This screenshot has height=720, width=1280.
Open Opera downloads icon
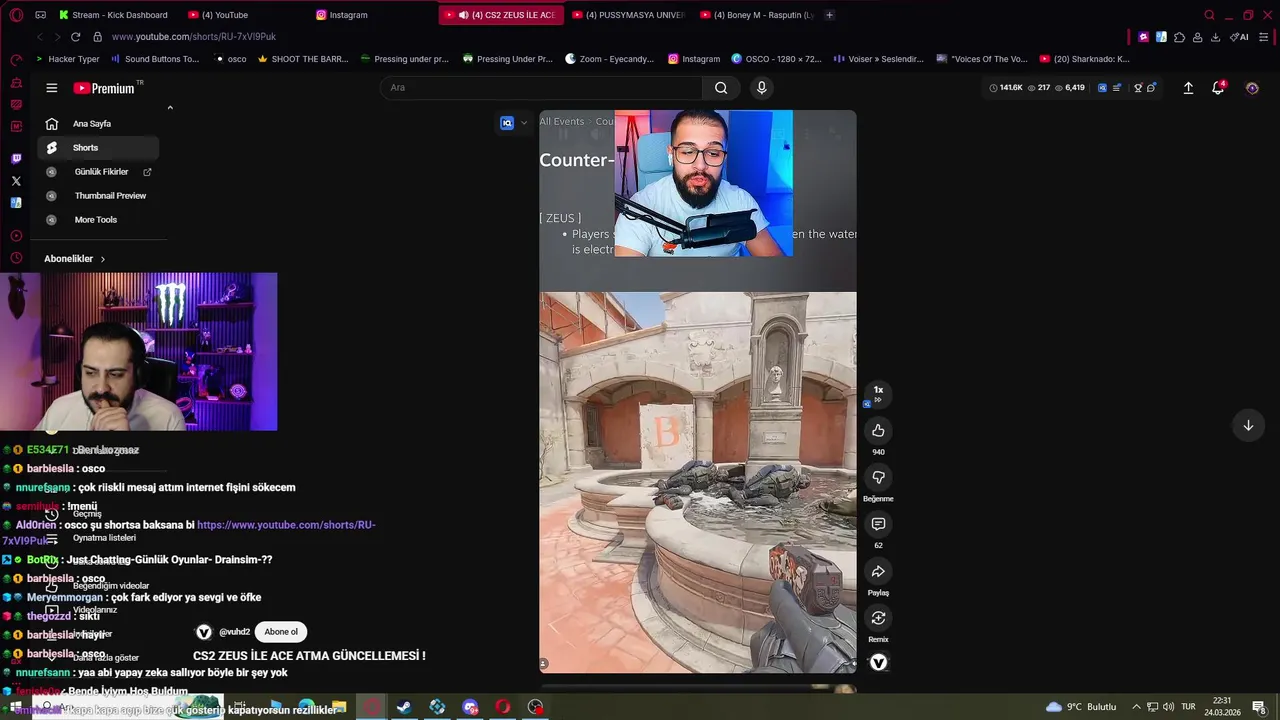pyautogui.click(x=1215, y=37)
